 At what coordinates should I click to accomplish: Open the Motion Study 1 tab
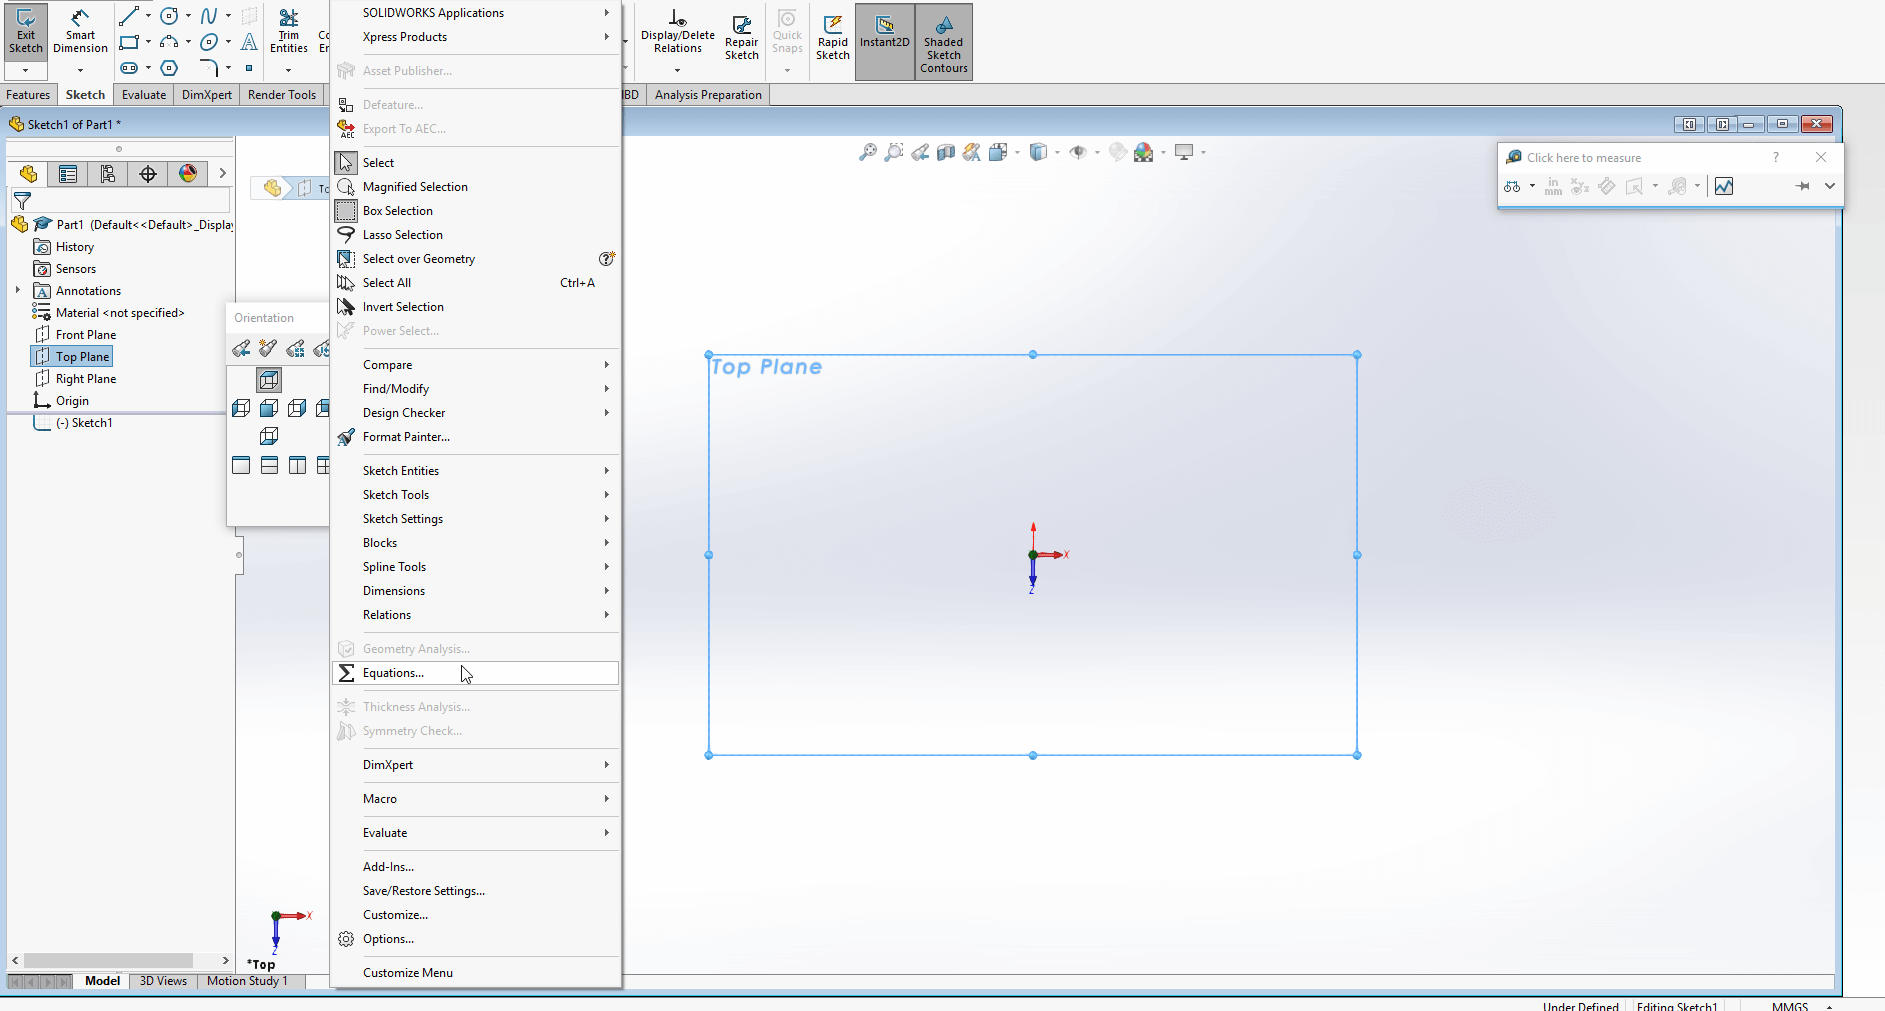[247, 981]
